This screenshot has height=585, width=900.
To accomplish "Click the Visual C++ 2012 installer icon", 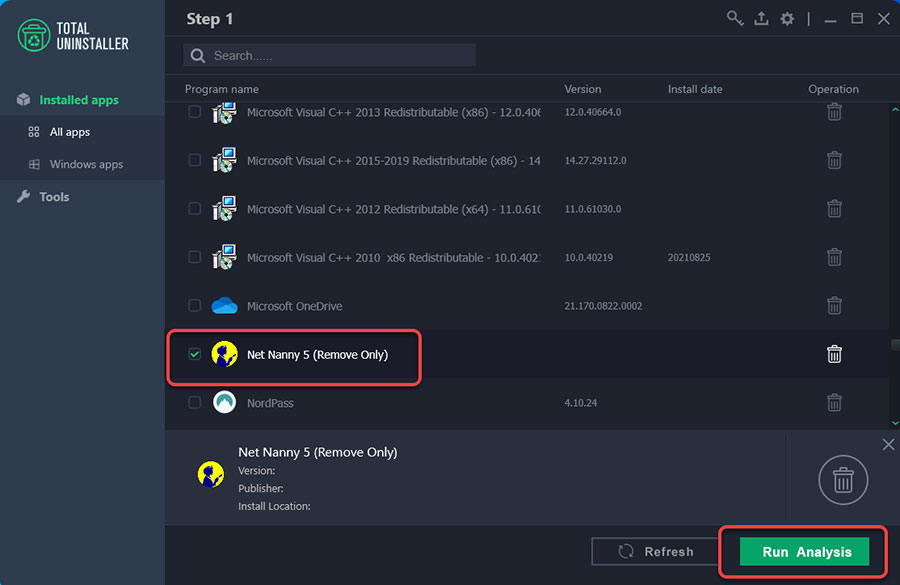I will pos(224,209).
